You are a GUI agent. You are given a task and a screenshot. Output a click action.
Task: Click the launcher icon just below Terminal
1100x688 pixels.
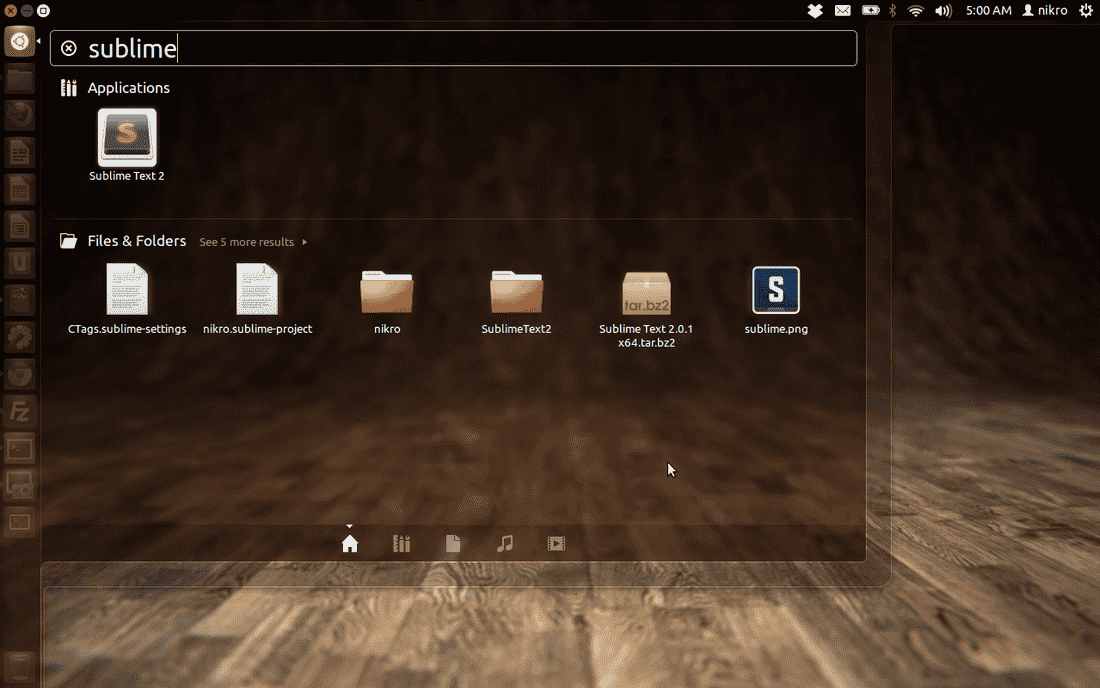pyautogui.click(x=20, y=485)
